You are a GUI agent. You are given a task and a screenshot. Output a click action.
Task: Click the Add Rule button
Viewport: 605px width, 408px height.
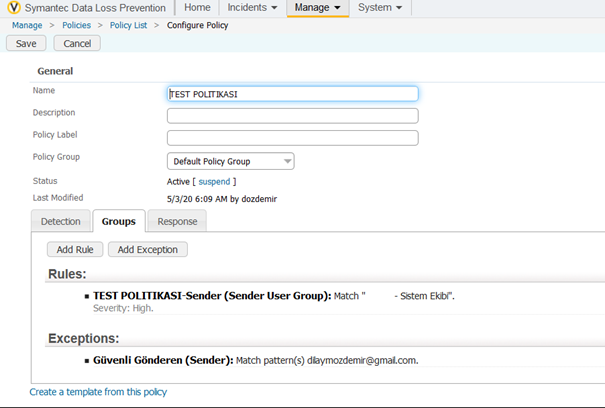pos(75,250)
